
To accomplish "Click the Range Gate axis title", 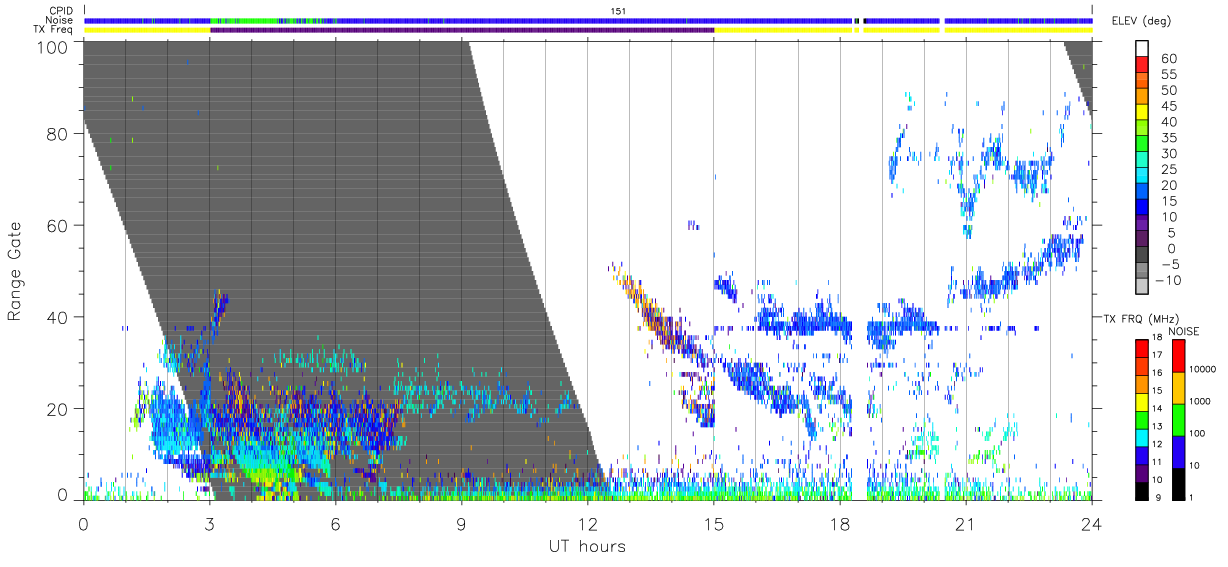I will pyautogui.click(x=15, y=270).
